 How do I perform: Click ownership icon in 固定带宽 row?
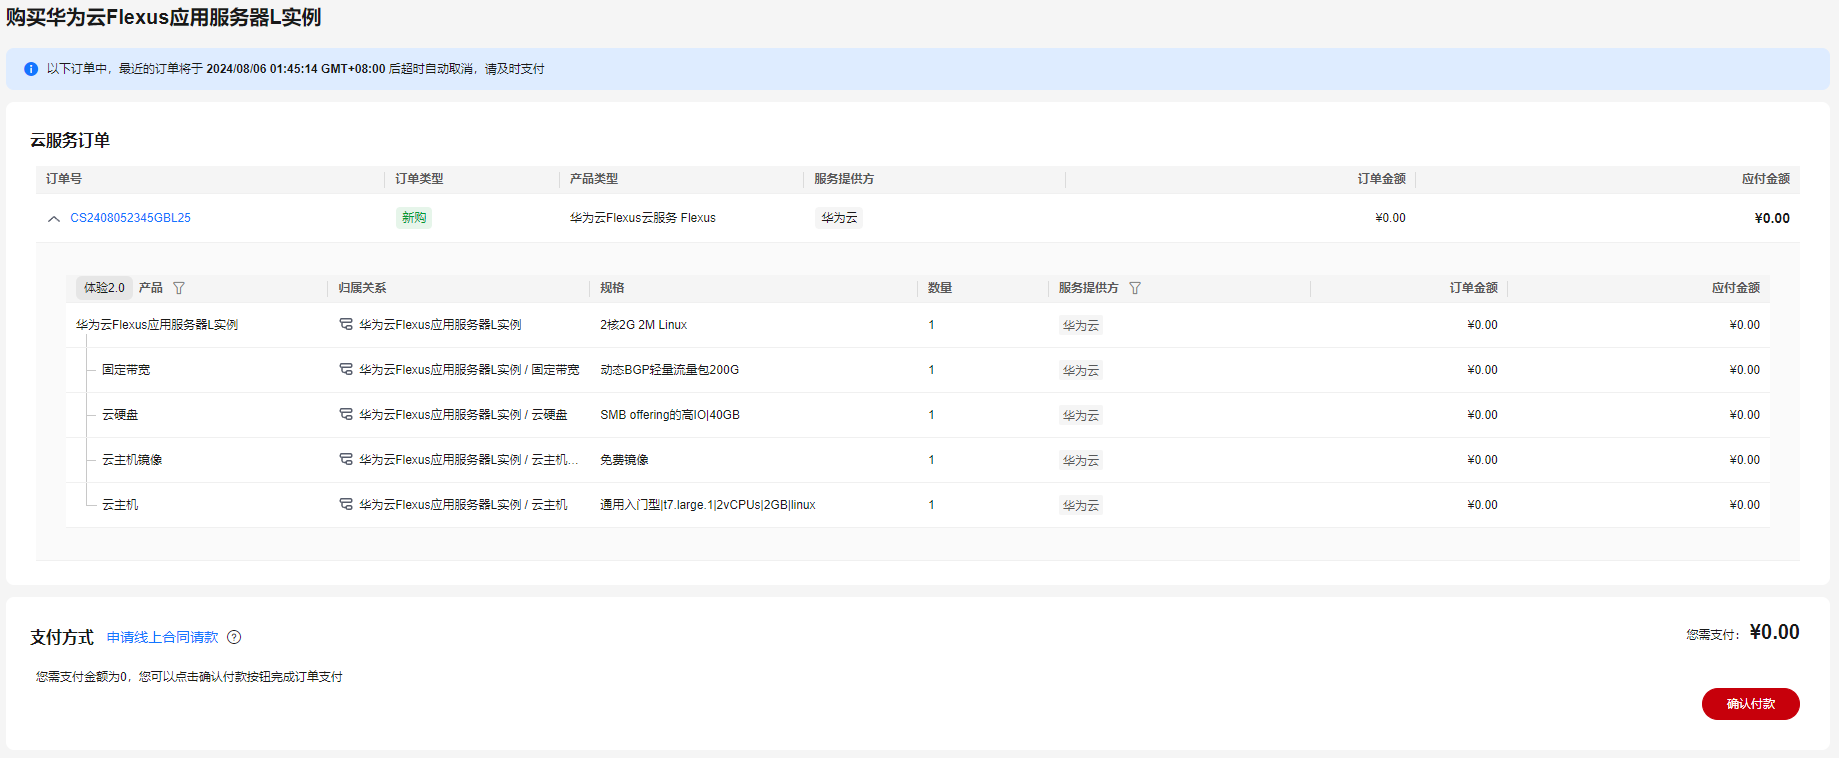(346, 369)
